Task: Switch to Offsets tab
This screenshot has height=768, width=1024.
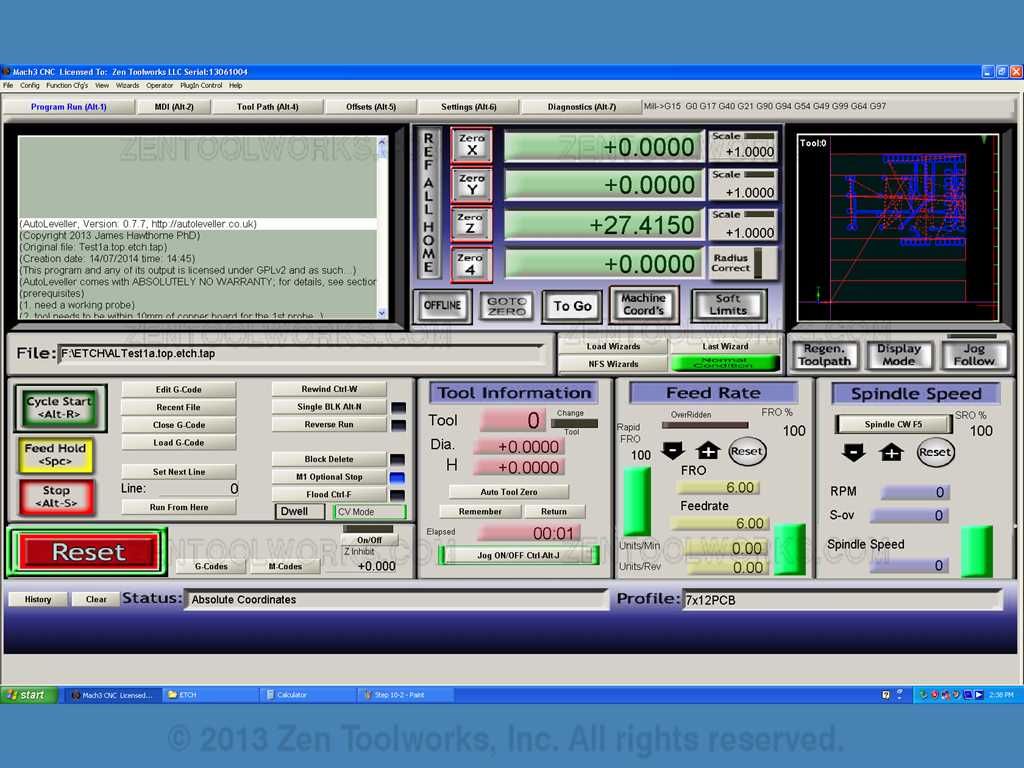Action: pyautogui.click(x=371, y=106)
